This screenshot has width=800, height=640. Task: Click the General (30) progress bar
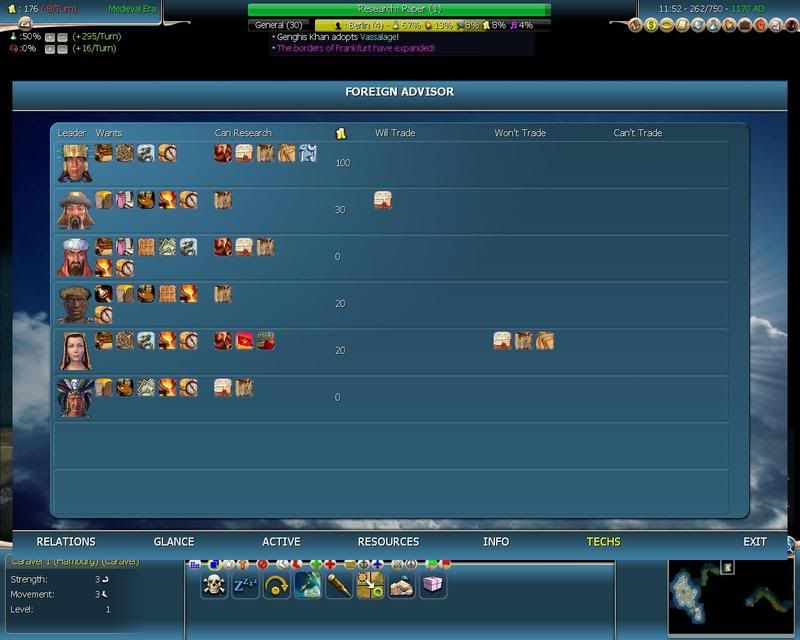[x=279, y=25]
